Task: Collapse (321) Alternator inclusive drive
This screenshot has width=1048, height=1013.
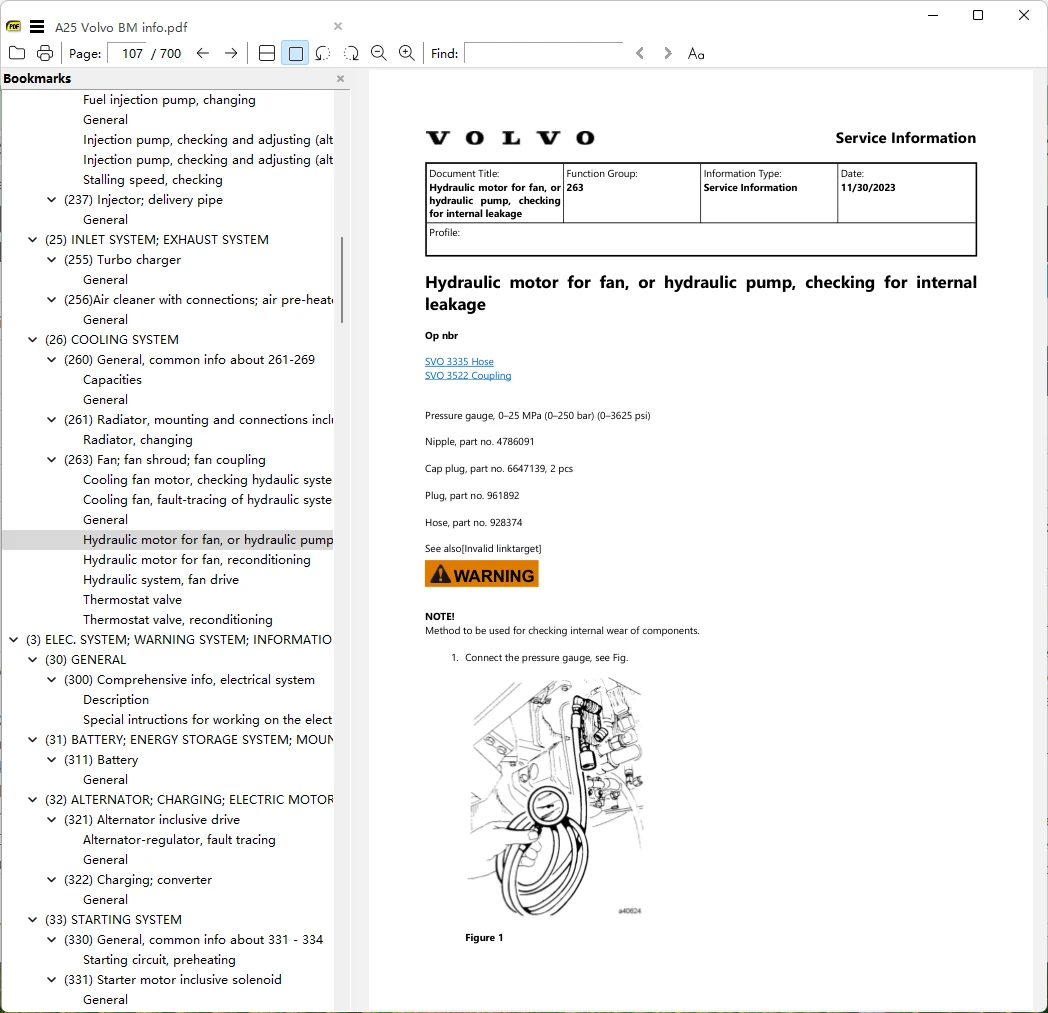Action: 51,820
